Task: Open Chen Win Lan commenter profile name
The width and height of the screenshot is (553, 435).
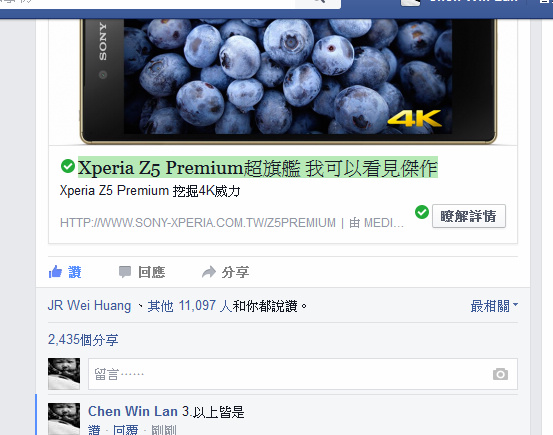Action: (133, 411)
